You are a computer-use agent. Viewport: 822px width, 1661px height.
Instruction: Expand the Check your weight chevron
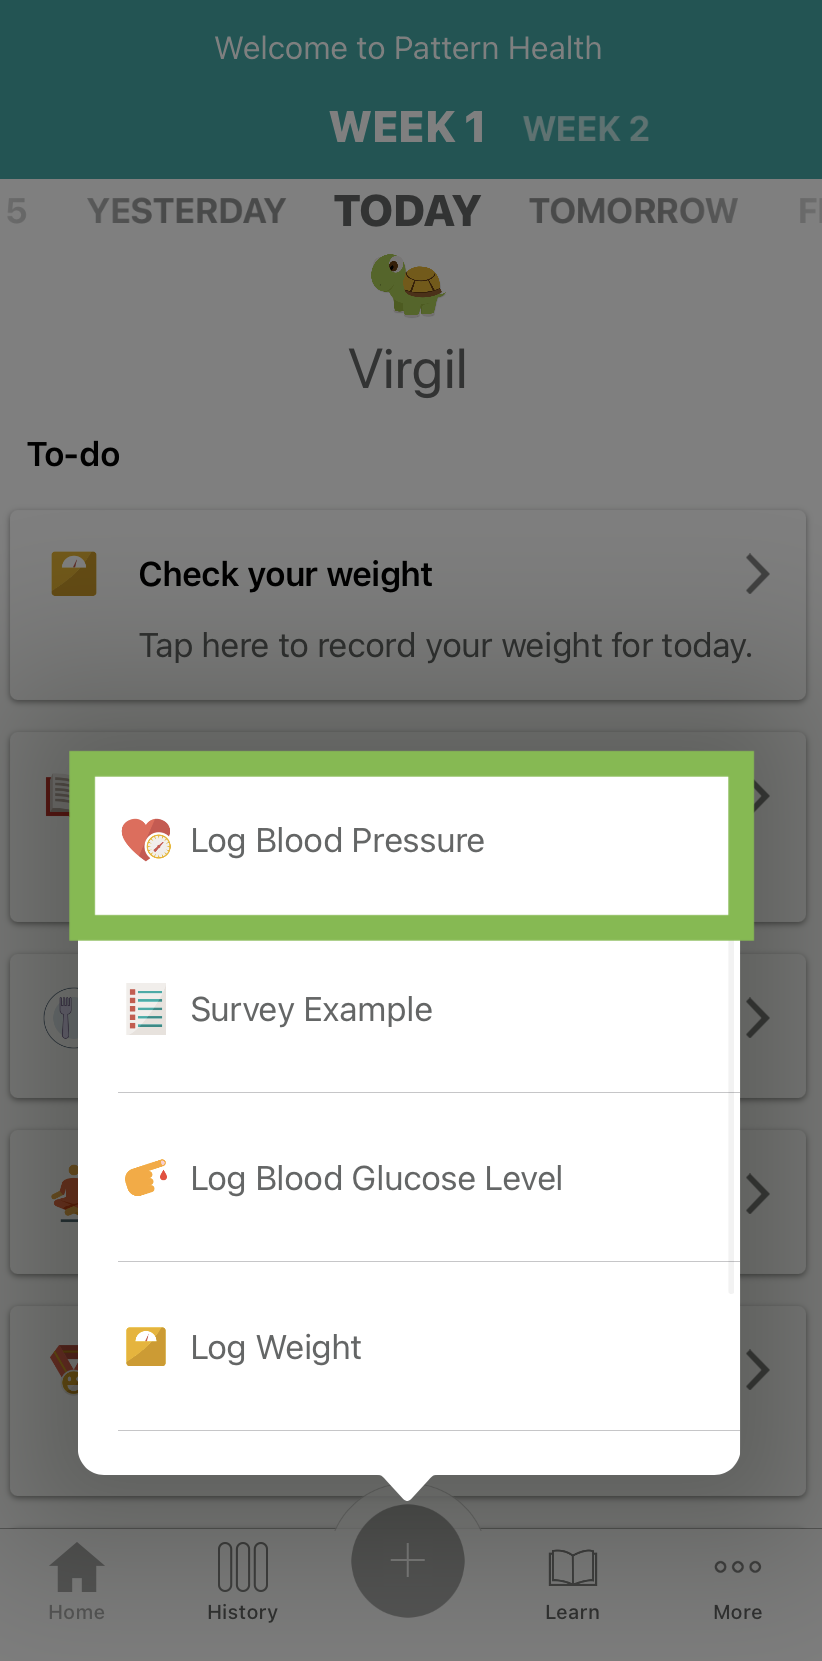(758, 574)
